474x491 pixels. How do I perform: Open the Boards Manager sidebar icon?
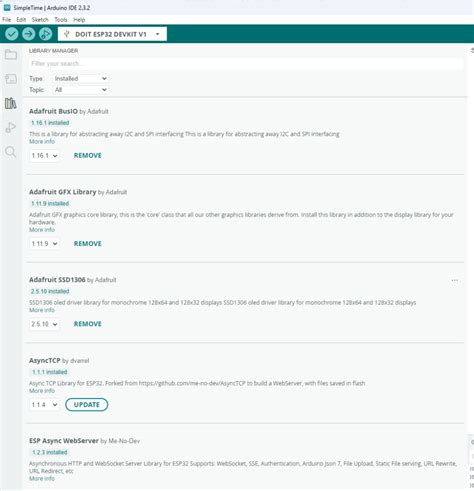tap(11, 79)
